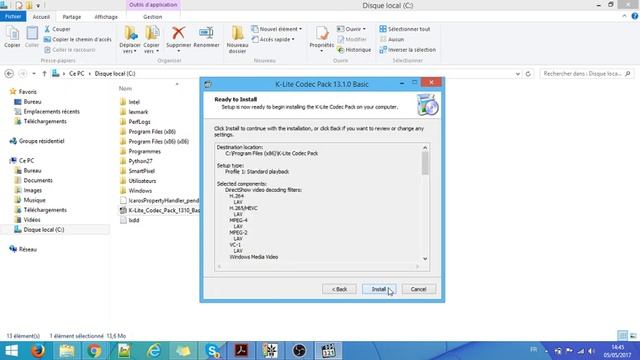Open Google Chrome from the taskbar
Image resolution: width=640 pixels, height=360 pixels.
94,351
